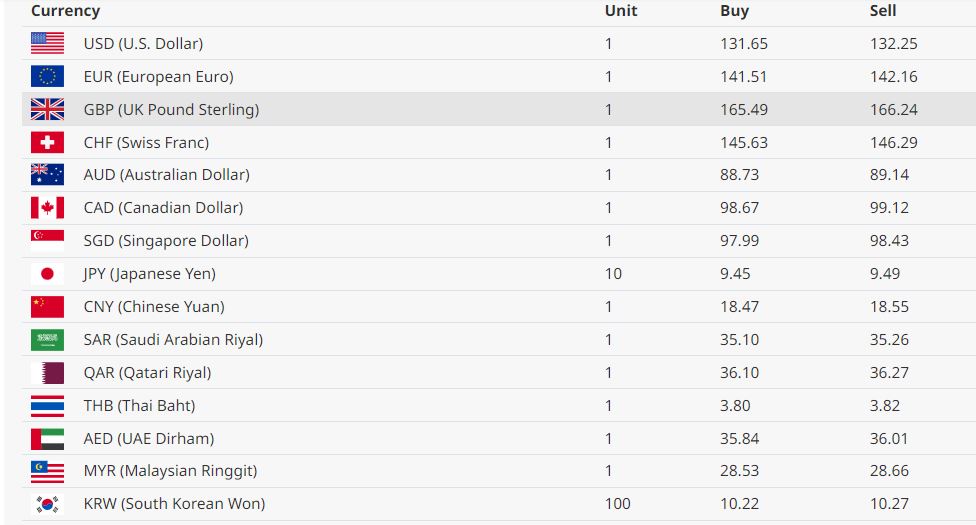Click the European Union flag icon
Screen dimensions: 976x525
pos(47,76)
